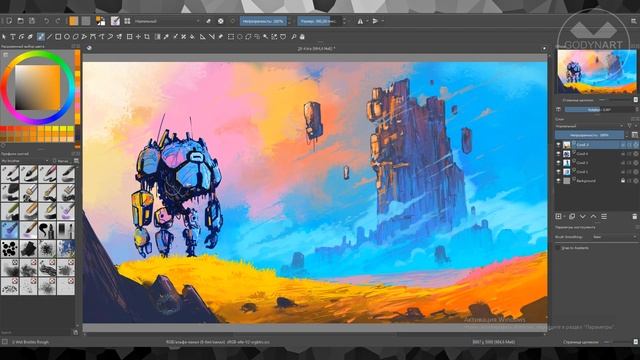Open the brush blending mode dropdown
The width and height of the screenshot is (640, 360).
click(x=167, y=21)
